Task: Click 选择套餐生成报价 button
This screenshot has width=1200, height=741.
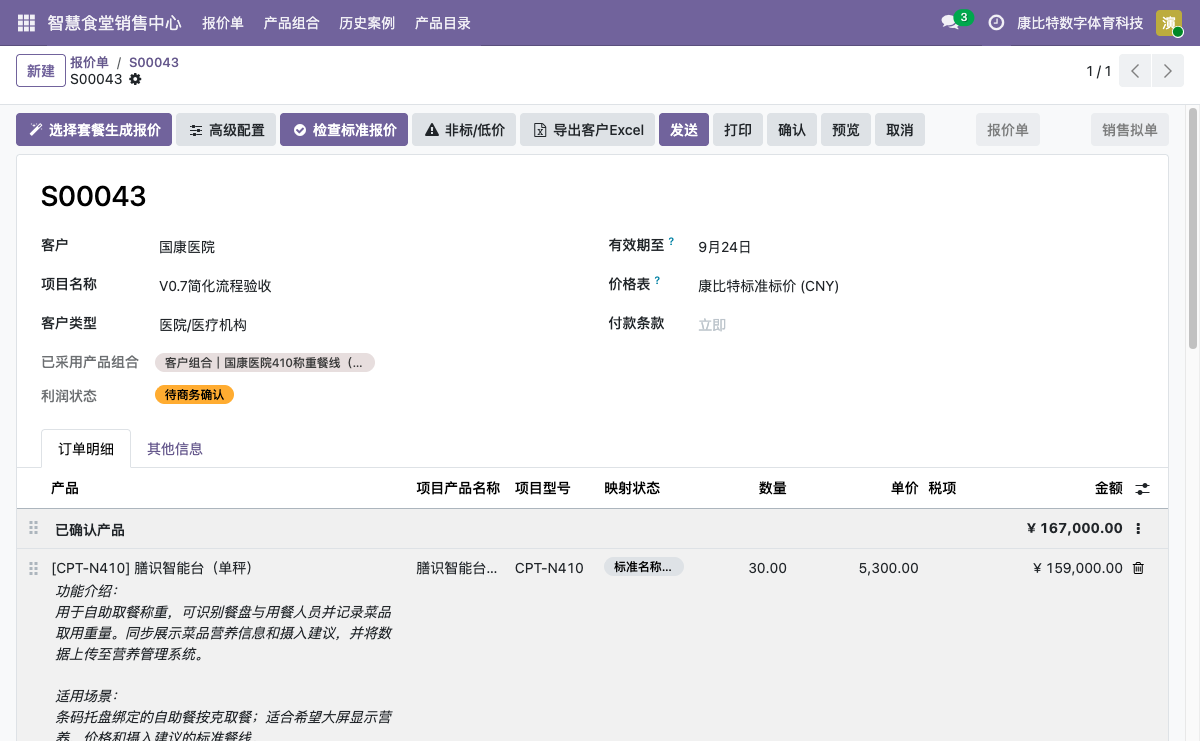Action: [94, 130]
